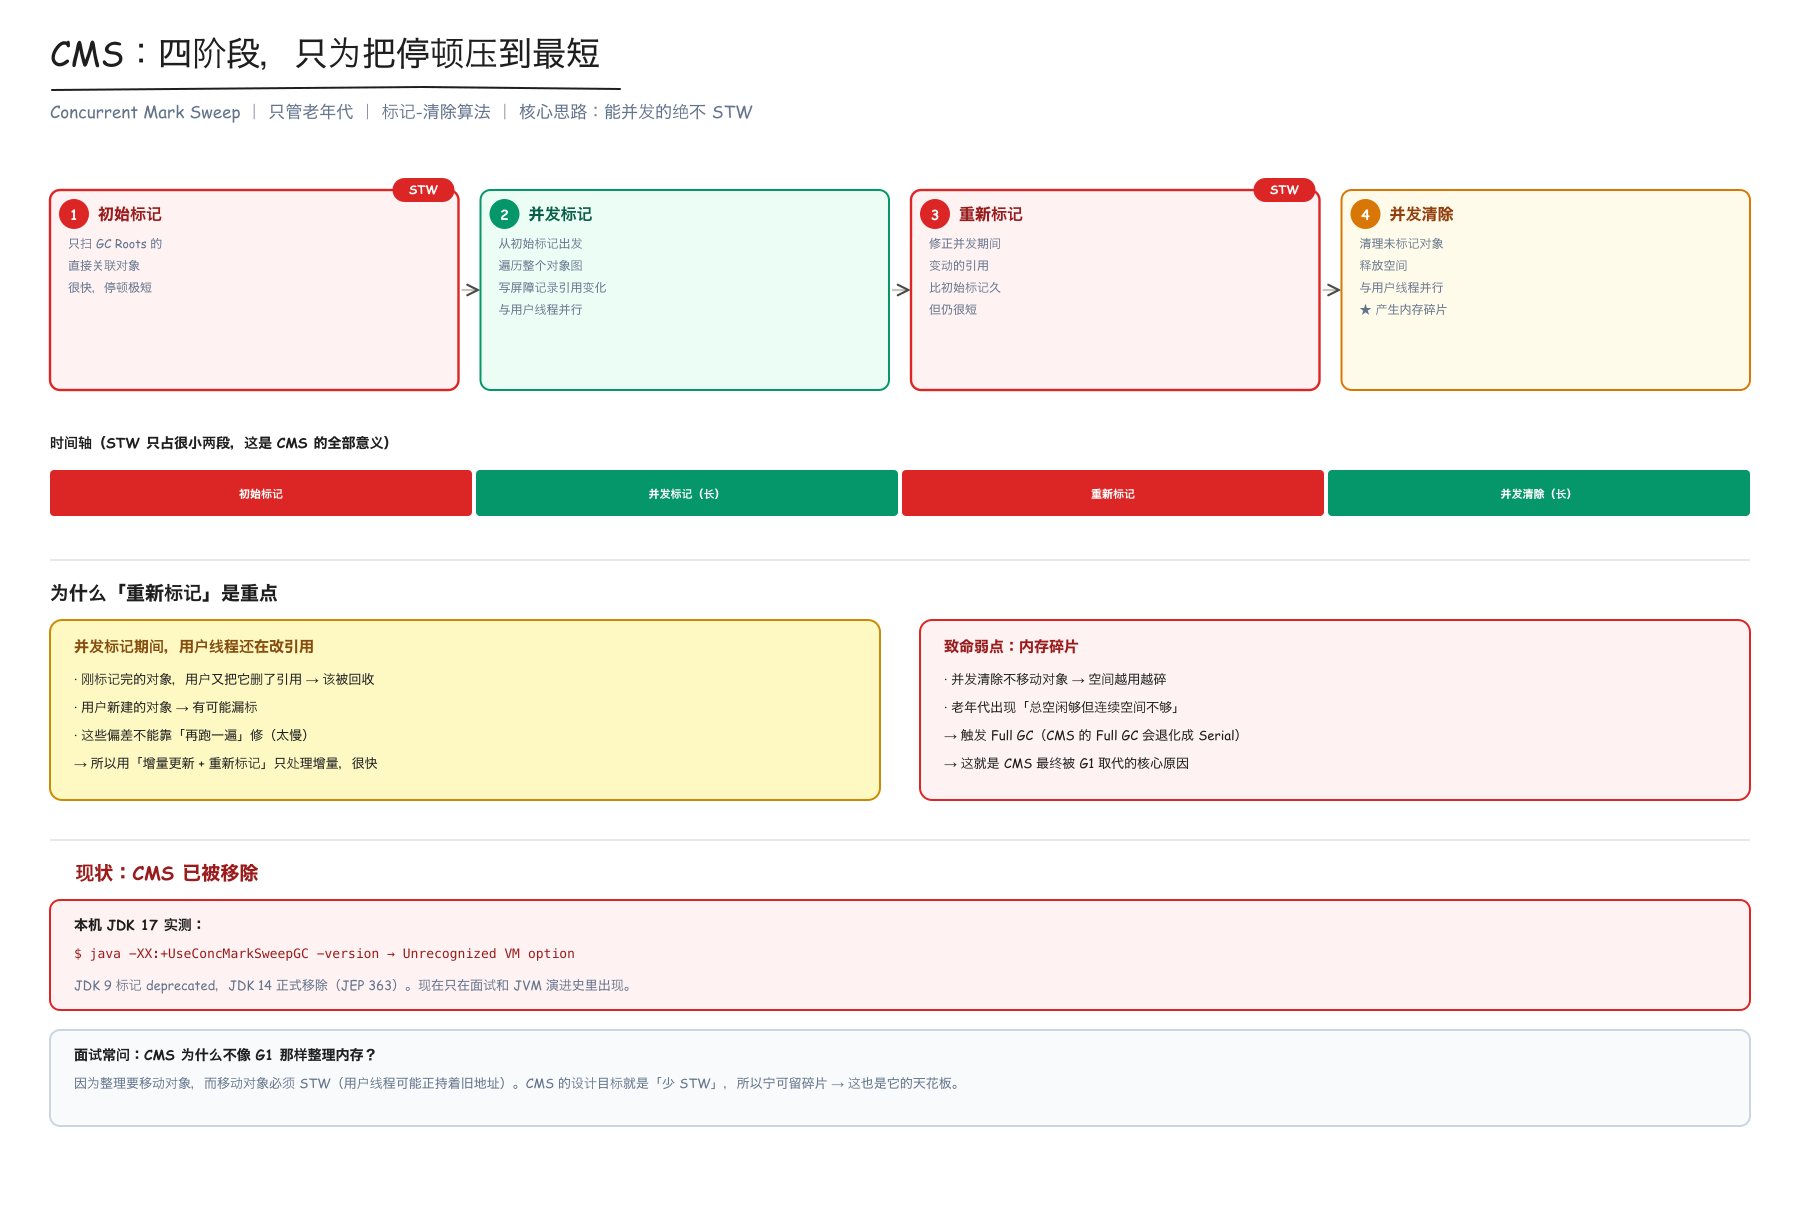Viewport: 1800px width, 1206px height.
Task: Click the subtitle item 标记-清除算法
Action: pos(436,112)
